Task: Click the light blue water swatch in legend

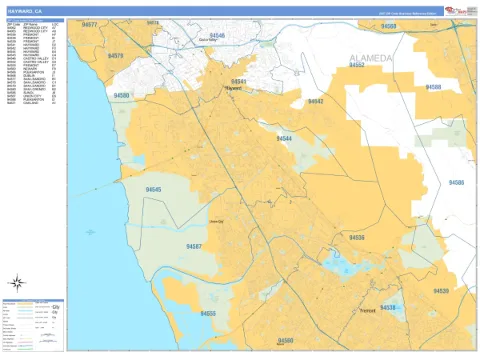Action: (x=25, y=311)
